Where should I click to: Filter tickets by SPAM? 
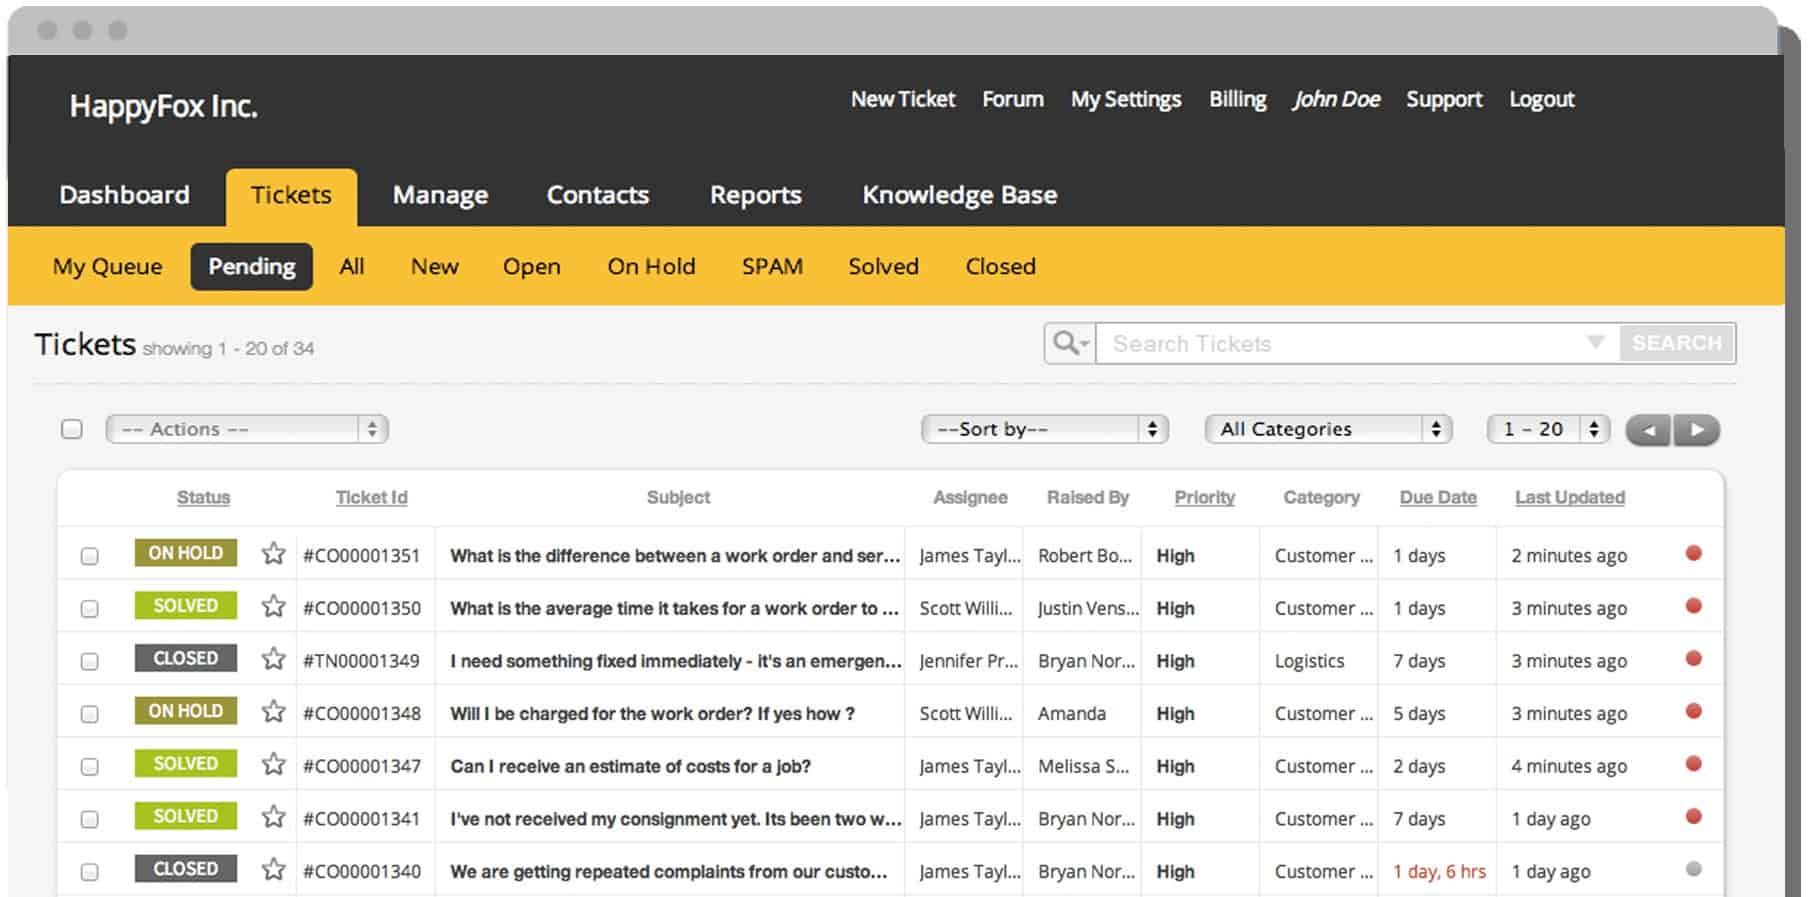point(772,267)
